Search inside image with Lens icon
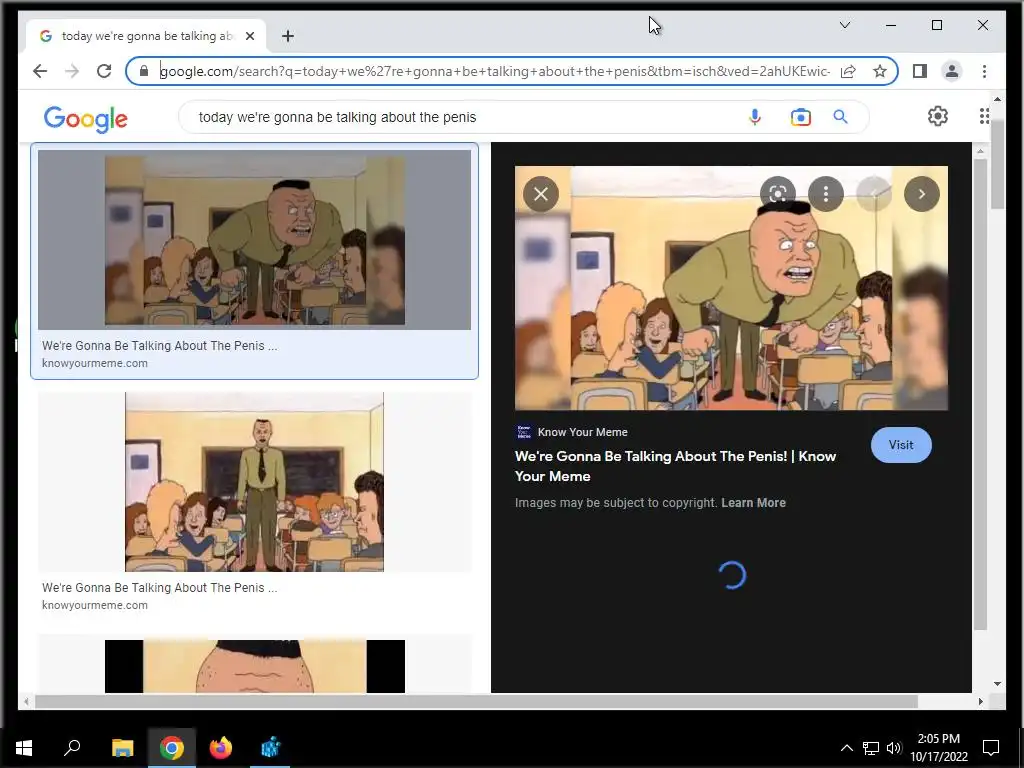Viewport: 1024px width, 768px height. click(x=778, y=194)
